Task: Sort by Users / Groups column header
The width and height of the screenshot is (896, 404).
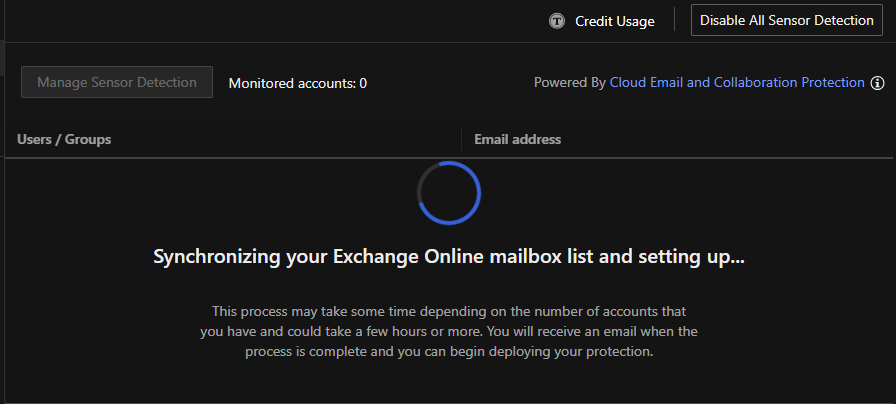Action: click(64, 139)
